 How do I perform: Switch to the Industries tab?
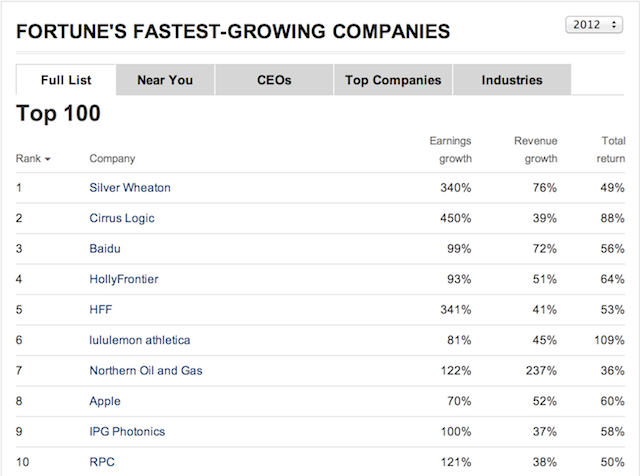coord(512,80)
